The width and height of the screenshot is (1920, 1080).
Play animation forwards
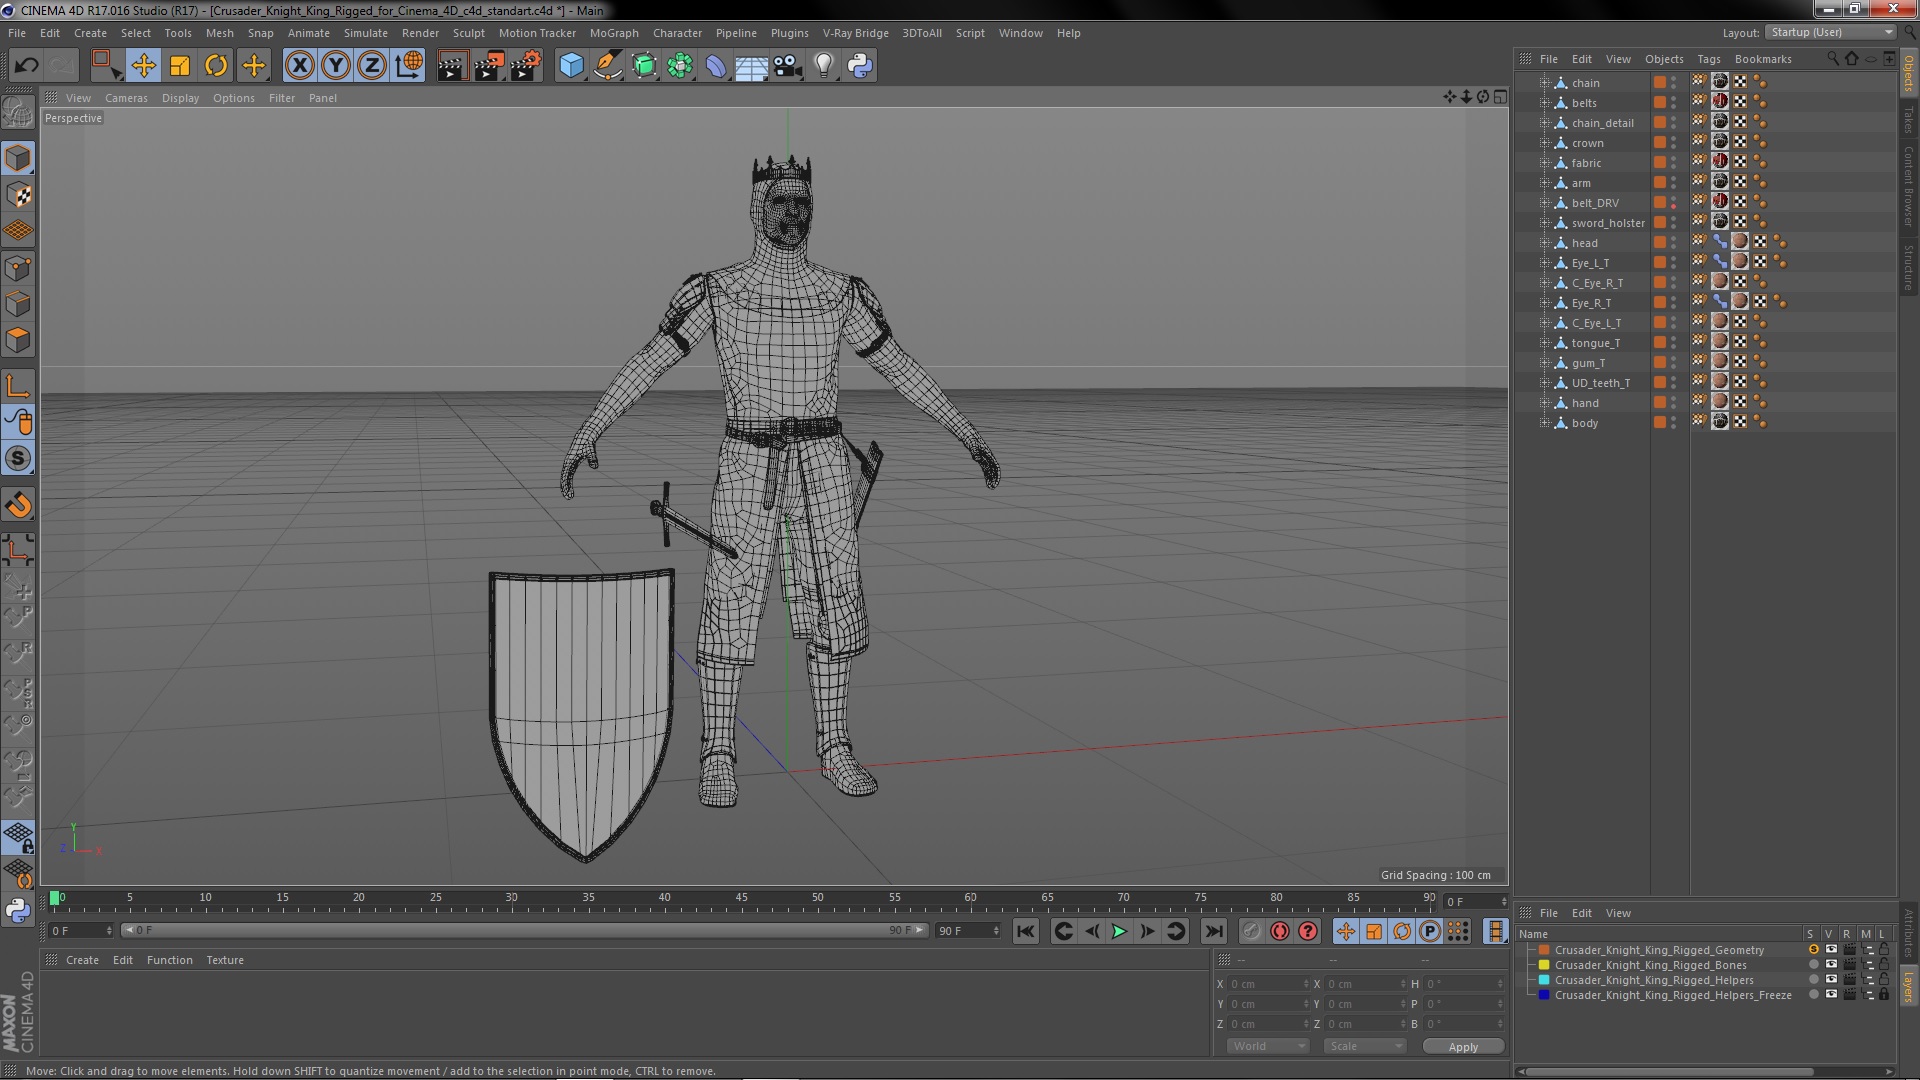[1119, 931]
